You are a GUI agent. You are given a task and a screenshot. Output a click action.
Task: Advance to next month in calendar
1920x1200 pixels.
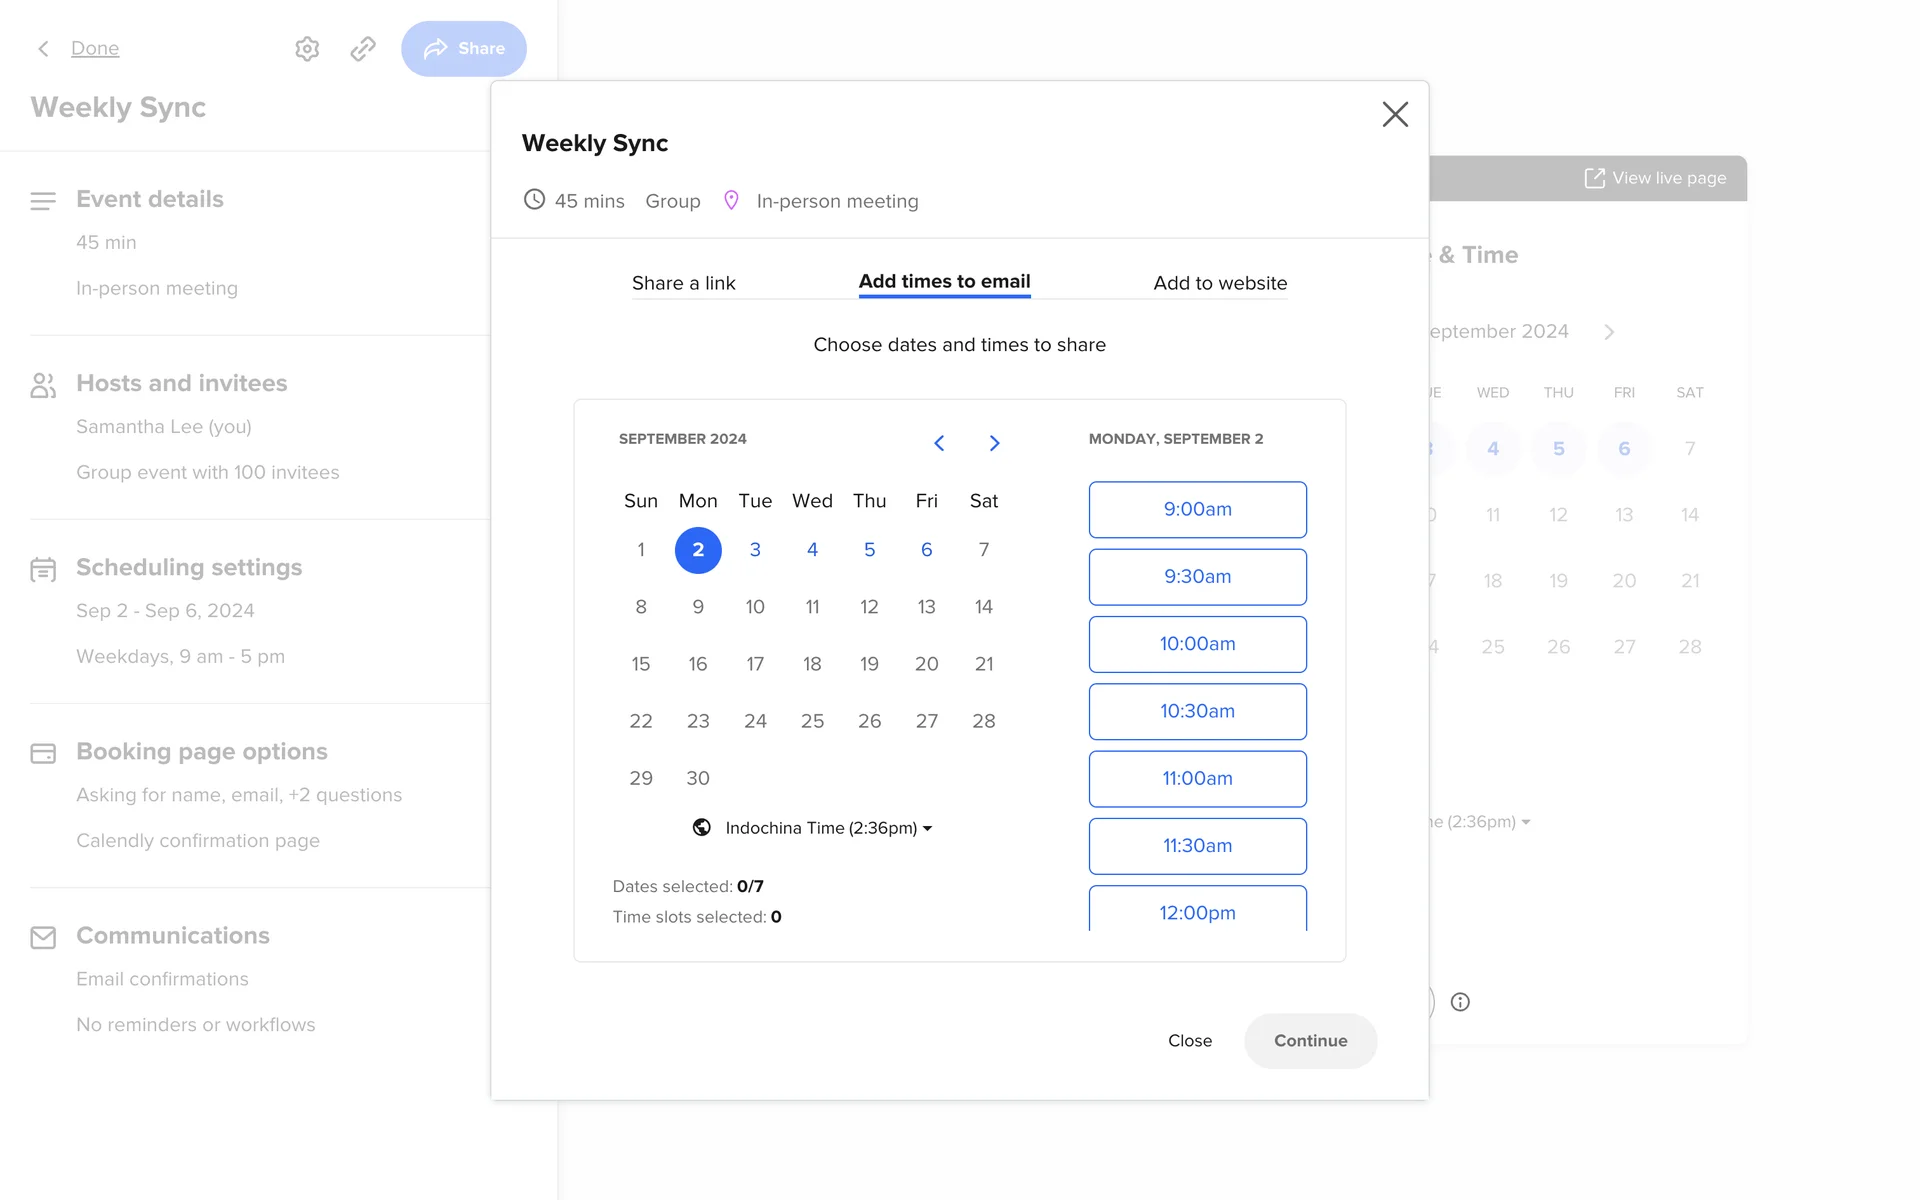click(994, 443)
